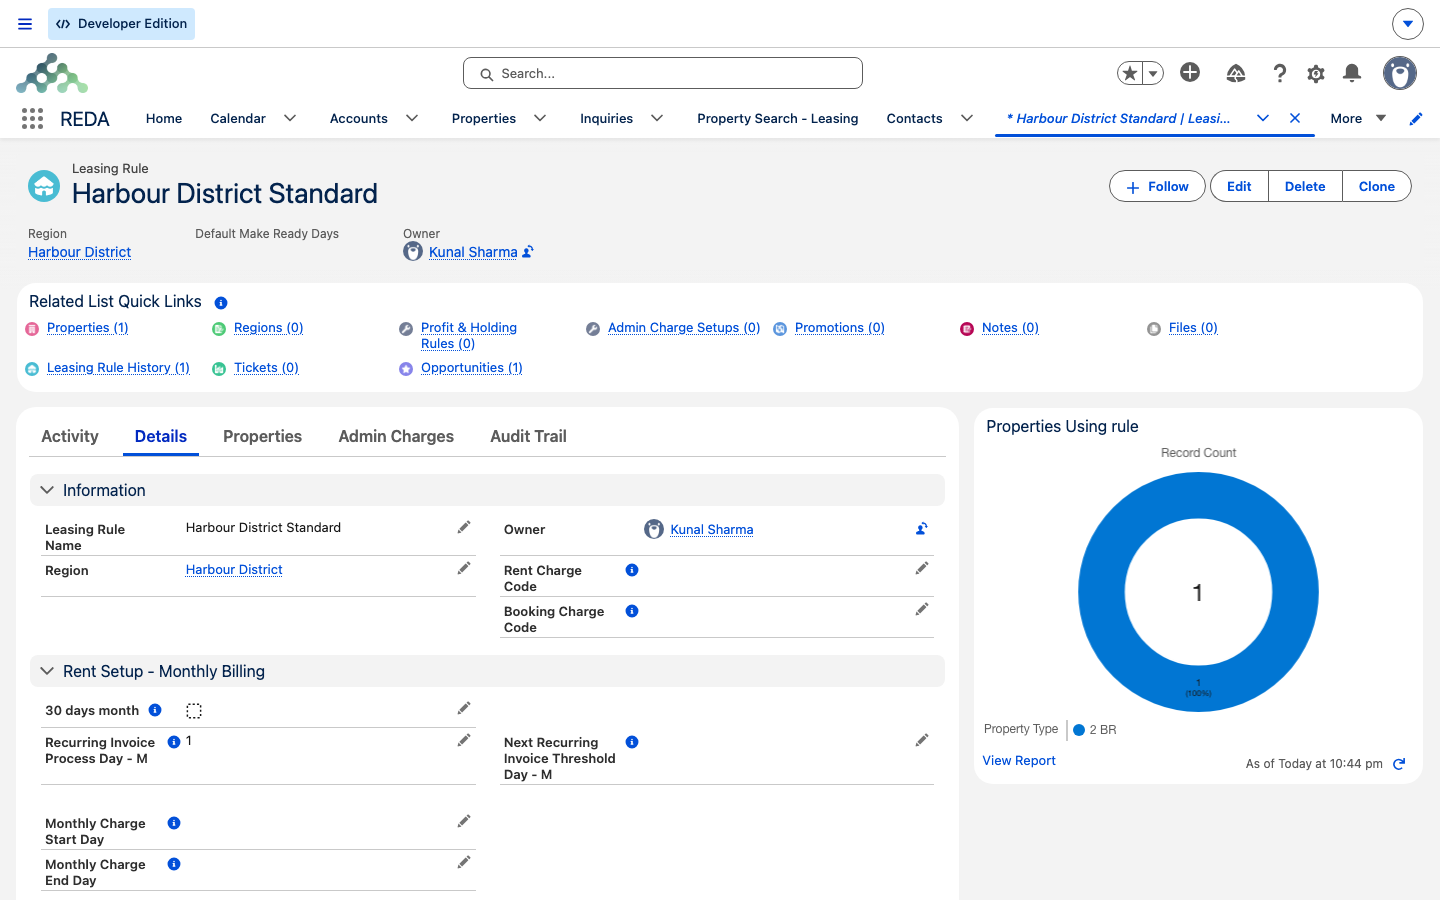Open the notifications bell
This screenshot has height=900, width=1440.
point(1352,73)
